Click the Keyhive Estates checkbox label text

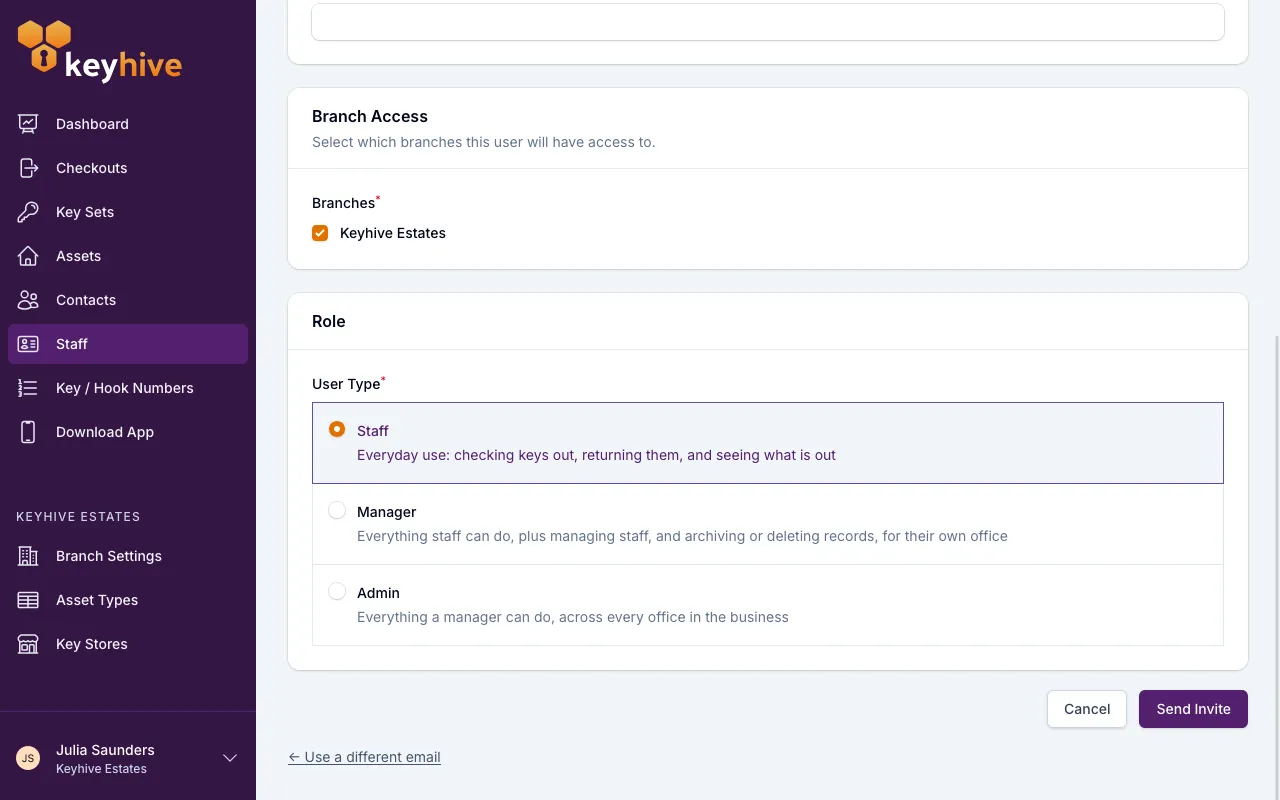pos(393,233)
